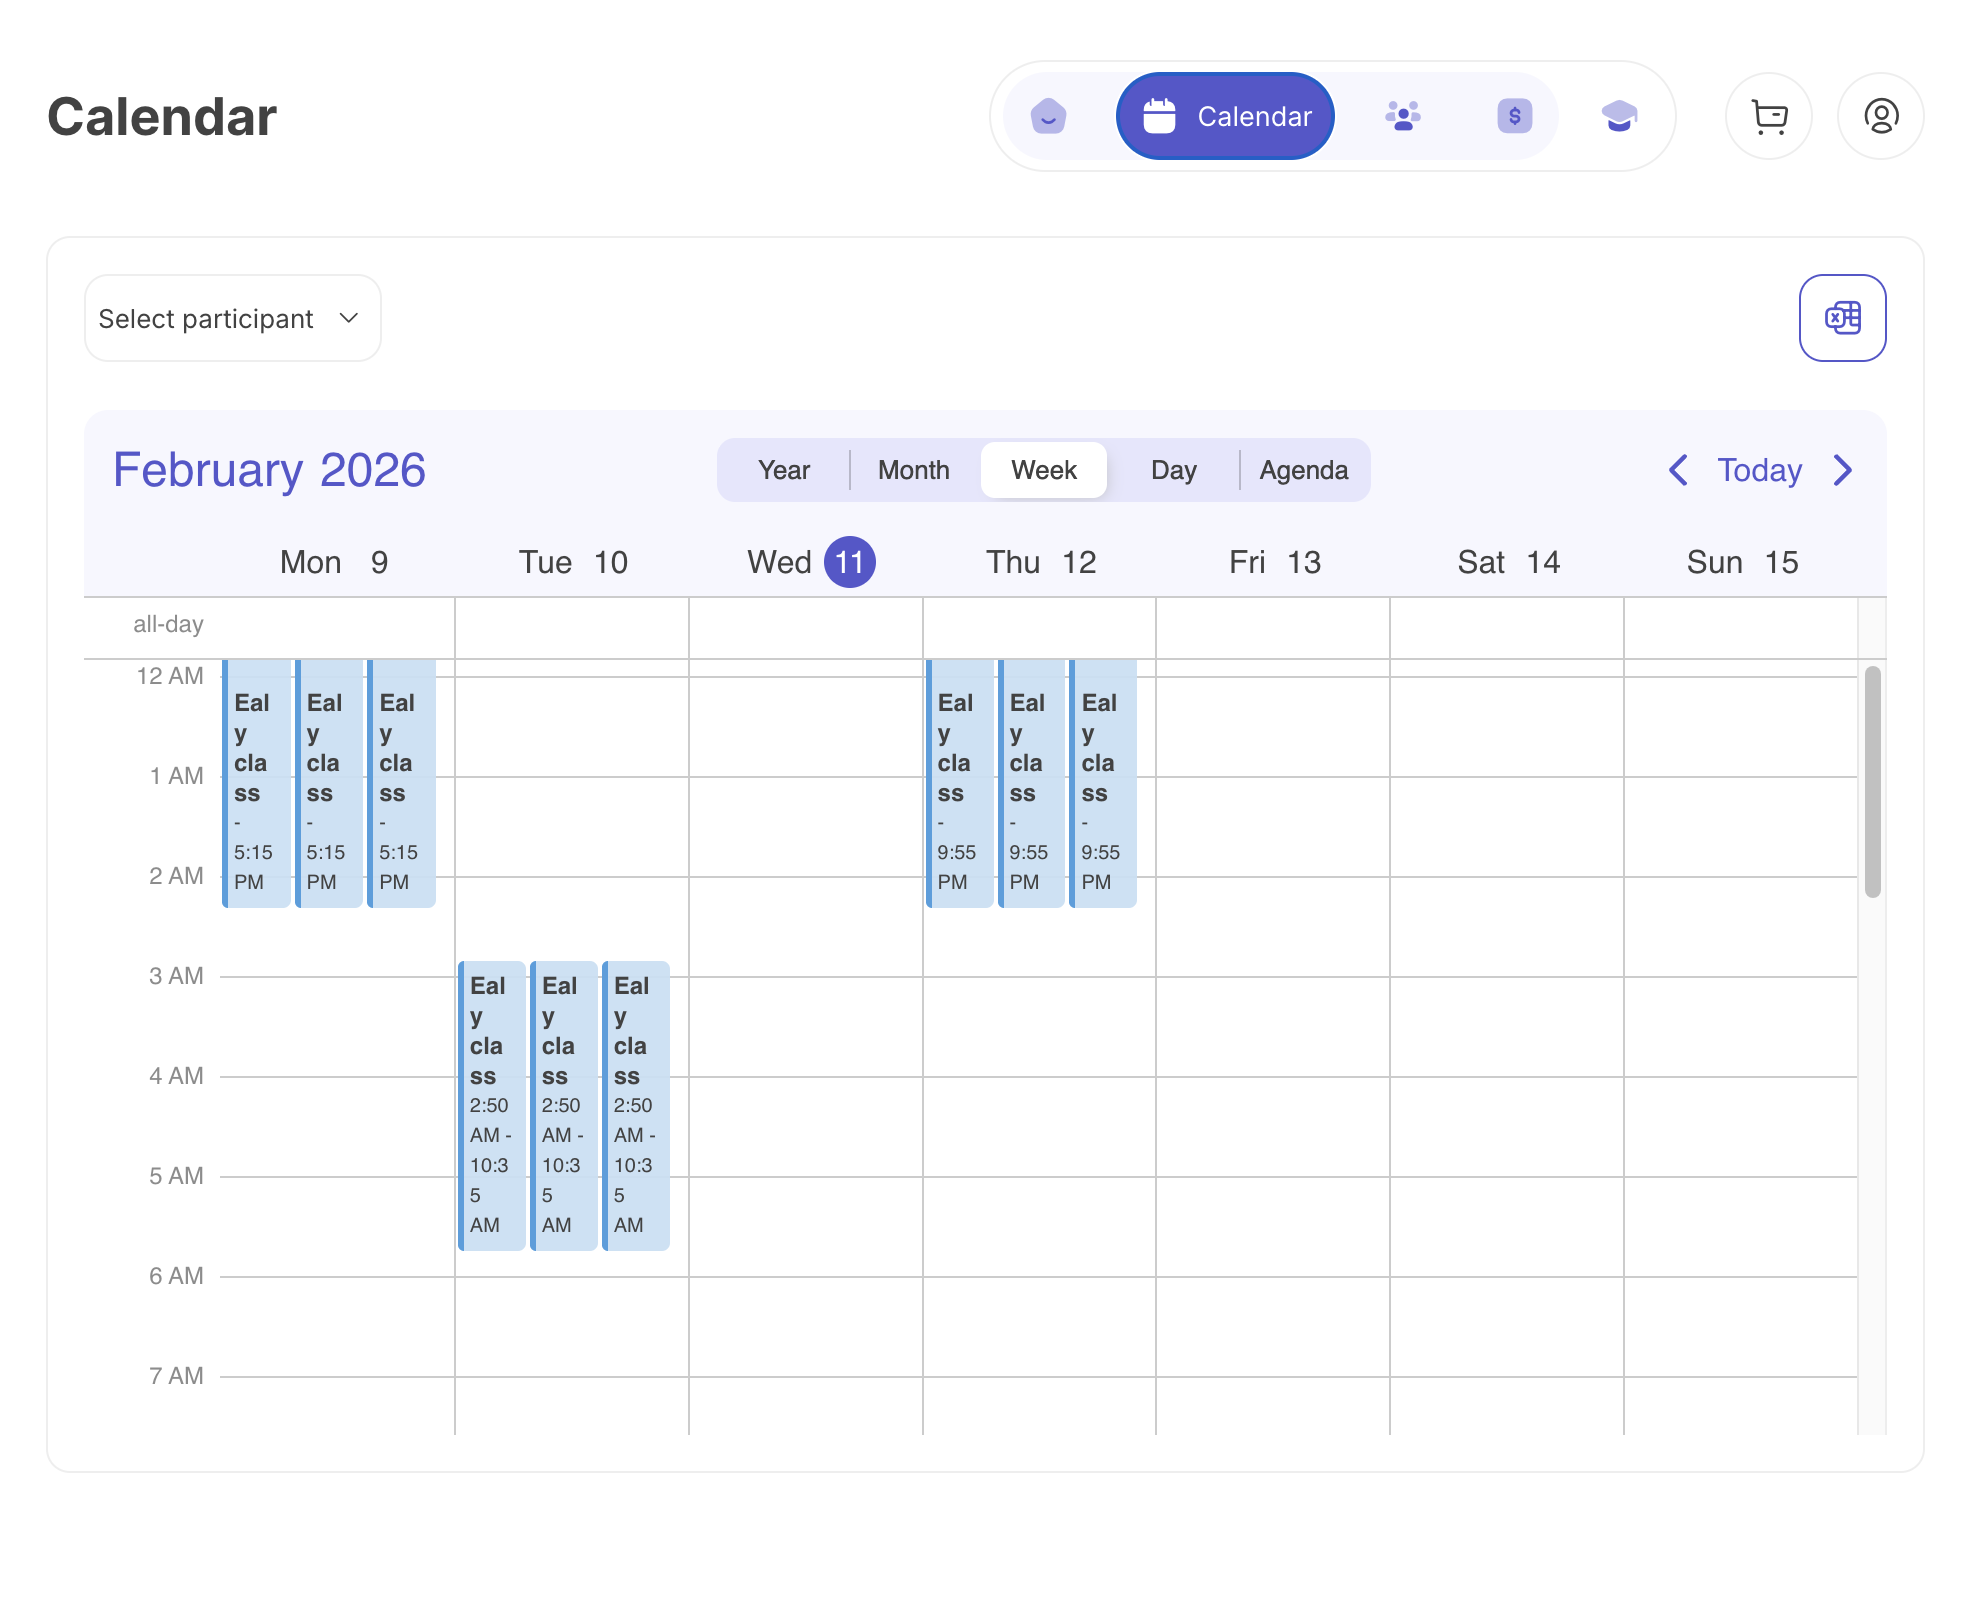Export calendar with Excel icon

tap(1842, 318)
